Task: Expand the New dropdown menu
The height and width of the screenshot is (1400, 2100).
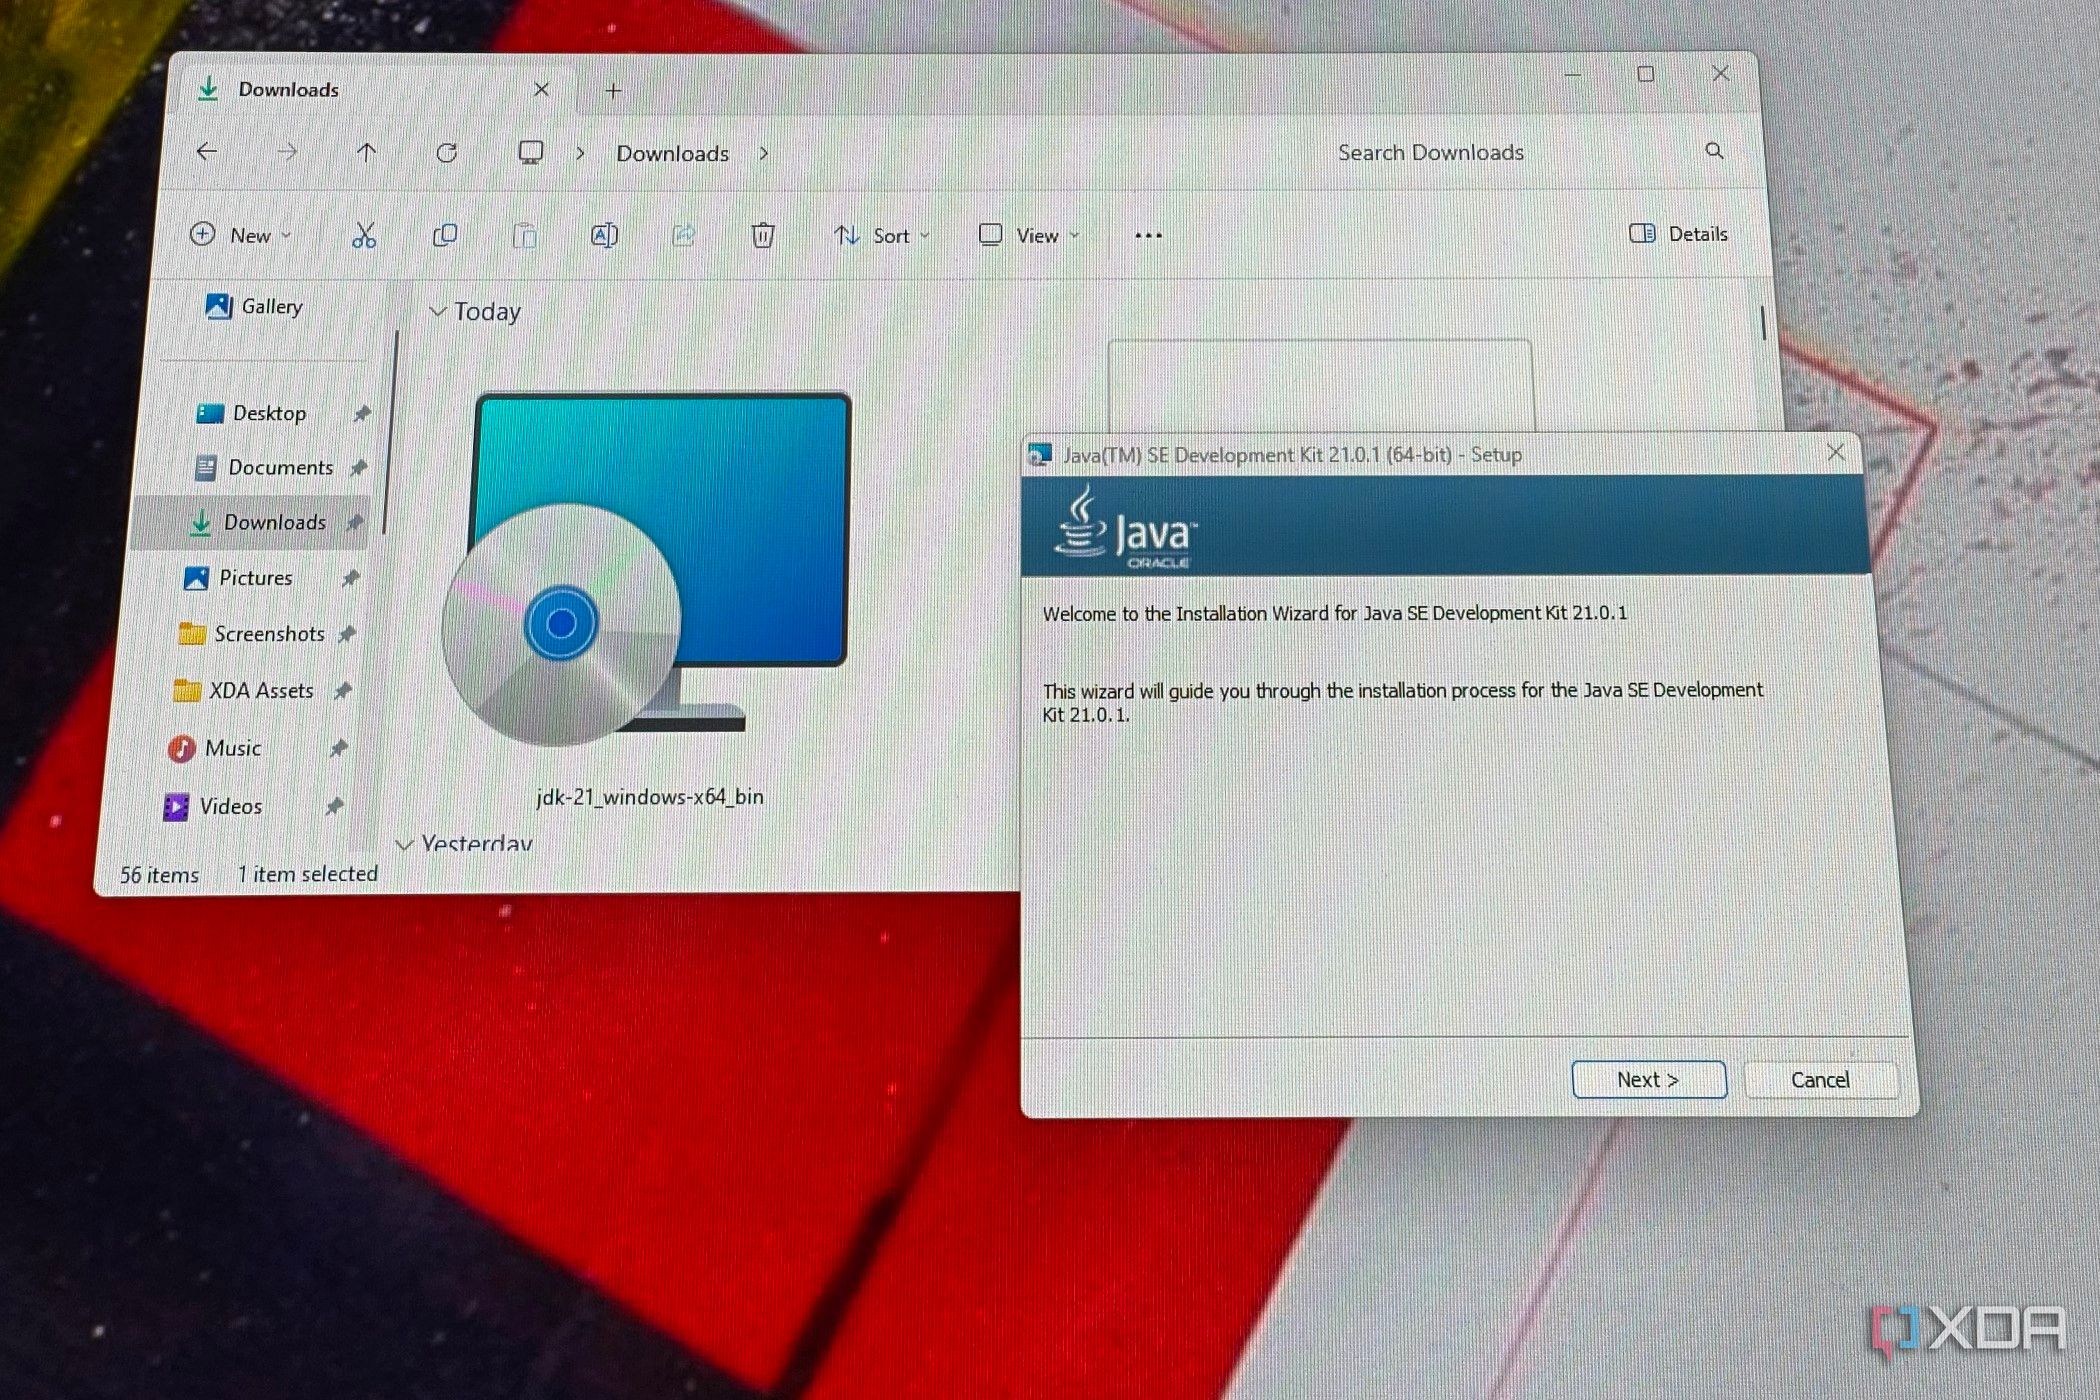Action: click(x=241, y=235)
